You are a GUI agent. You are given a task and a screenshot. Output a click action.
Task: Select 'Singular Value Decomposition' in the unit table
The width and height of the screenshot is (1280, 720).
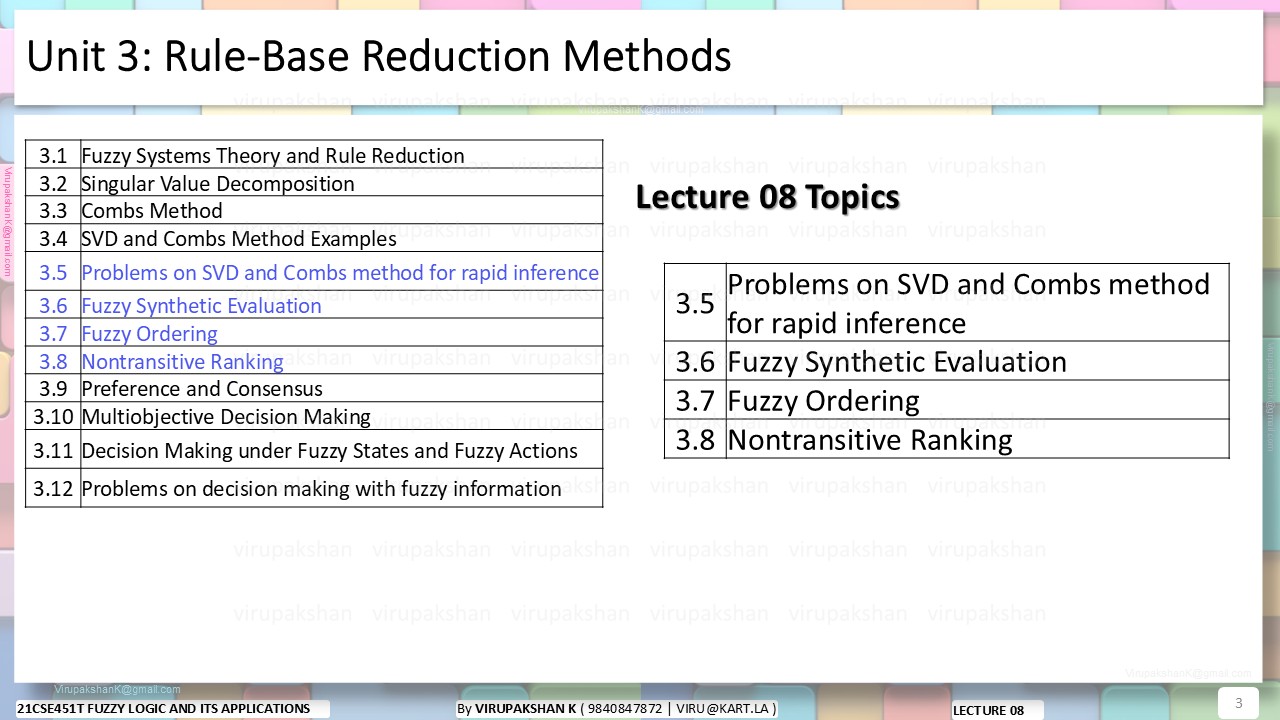tap(218, 184)
